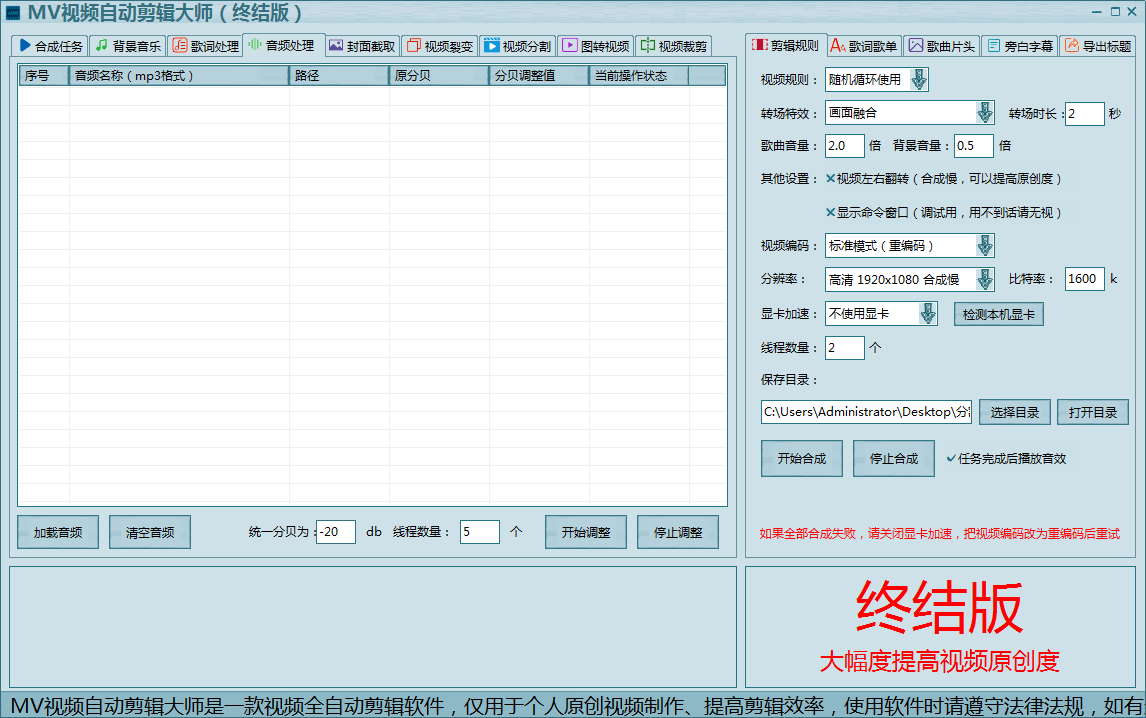Open the 视频编码 dropdown
Image resolution: width=1146 pixels, height=718 pixels.
[984, 246]
